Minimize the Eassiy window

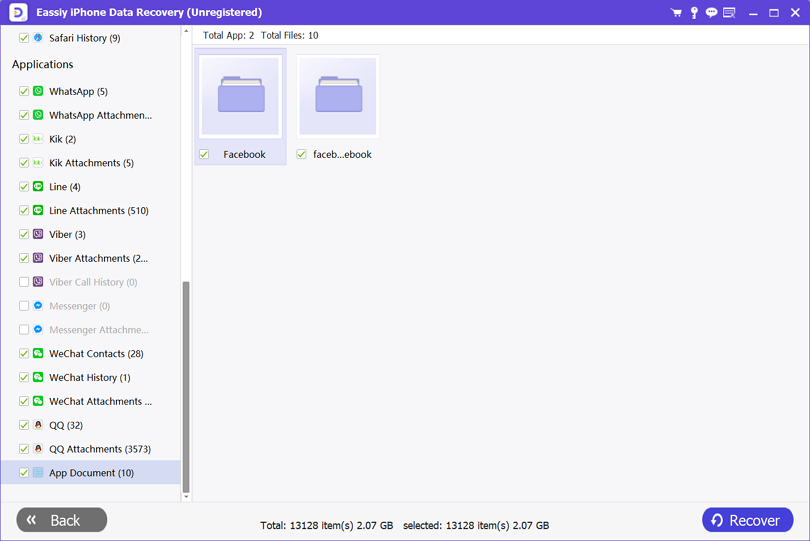click(x=753, y=13)
